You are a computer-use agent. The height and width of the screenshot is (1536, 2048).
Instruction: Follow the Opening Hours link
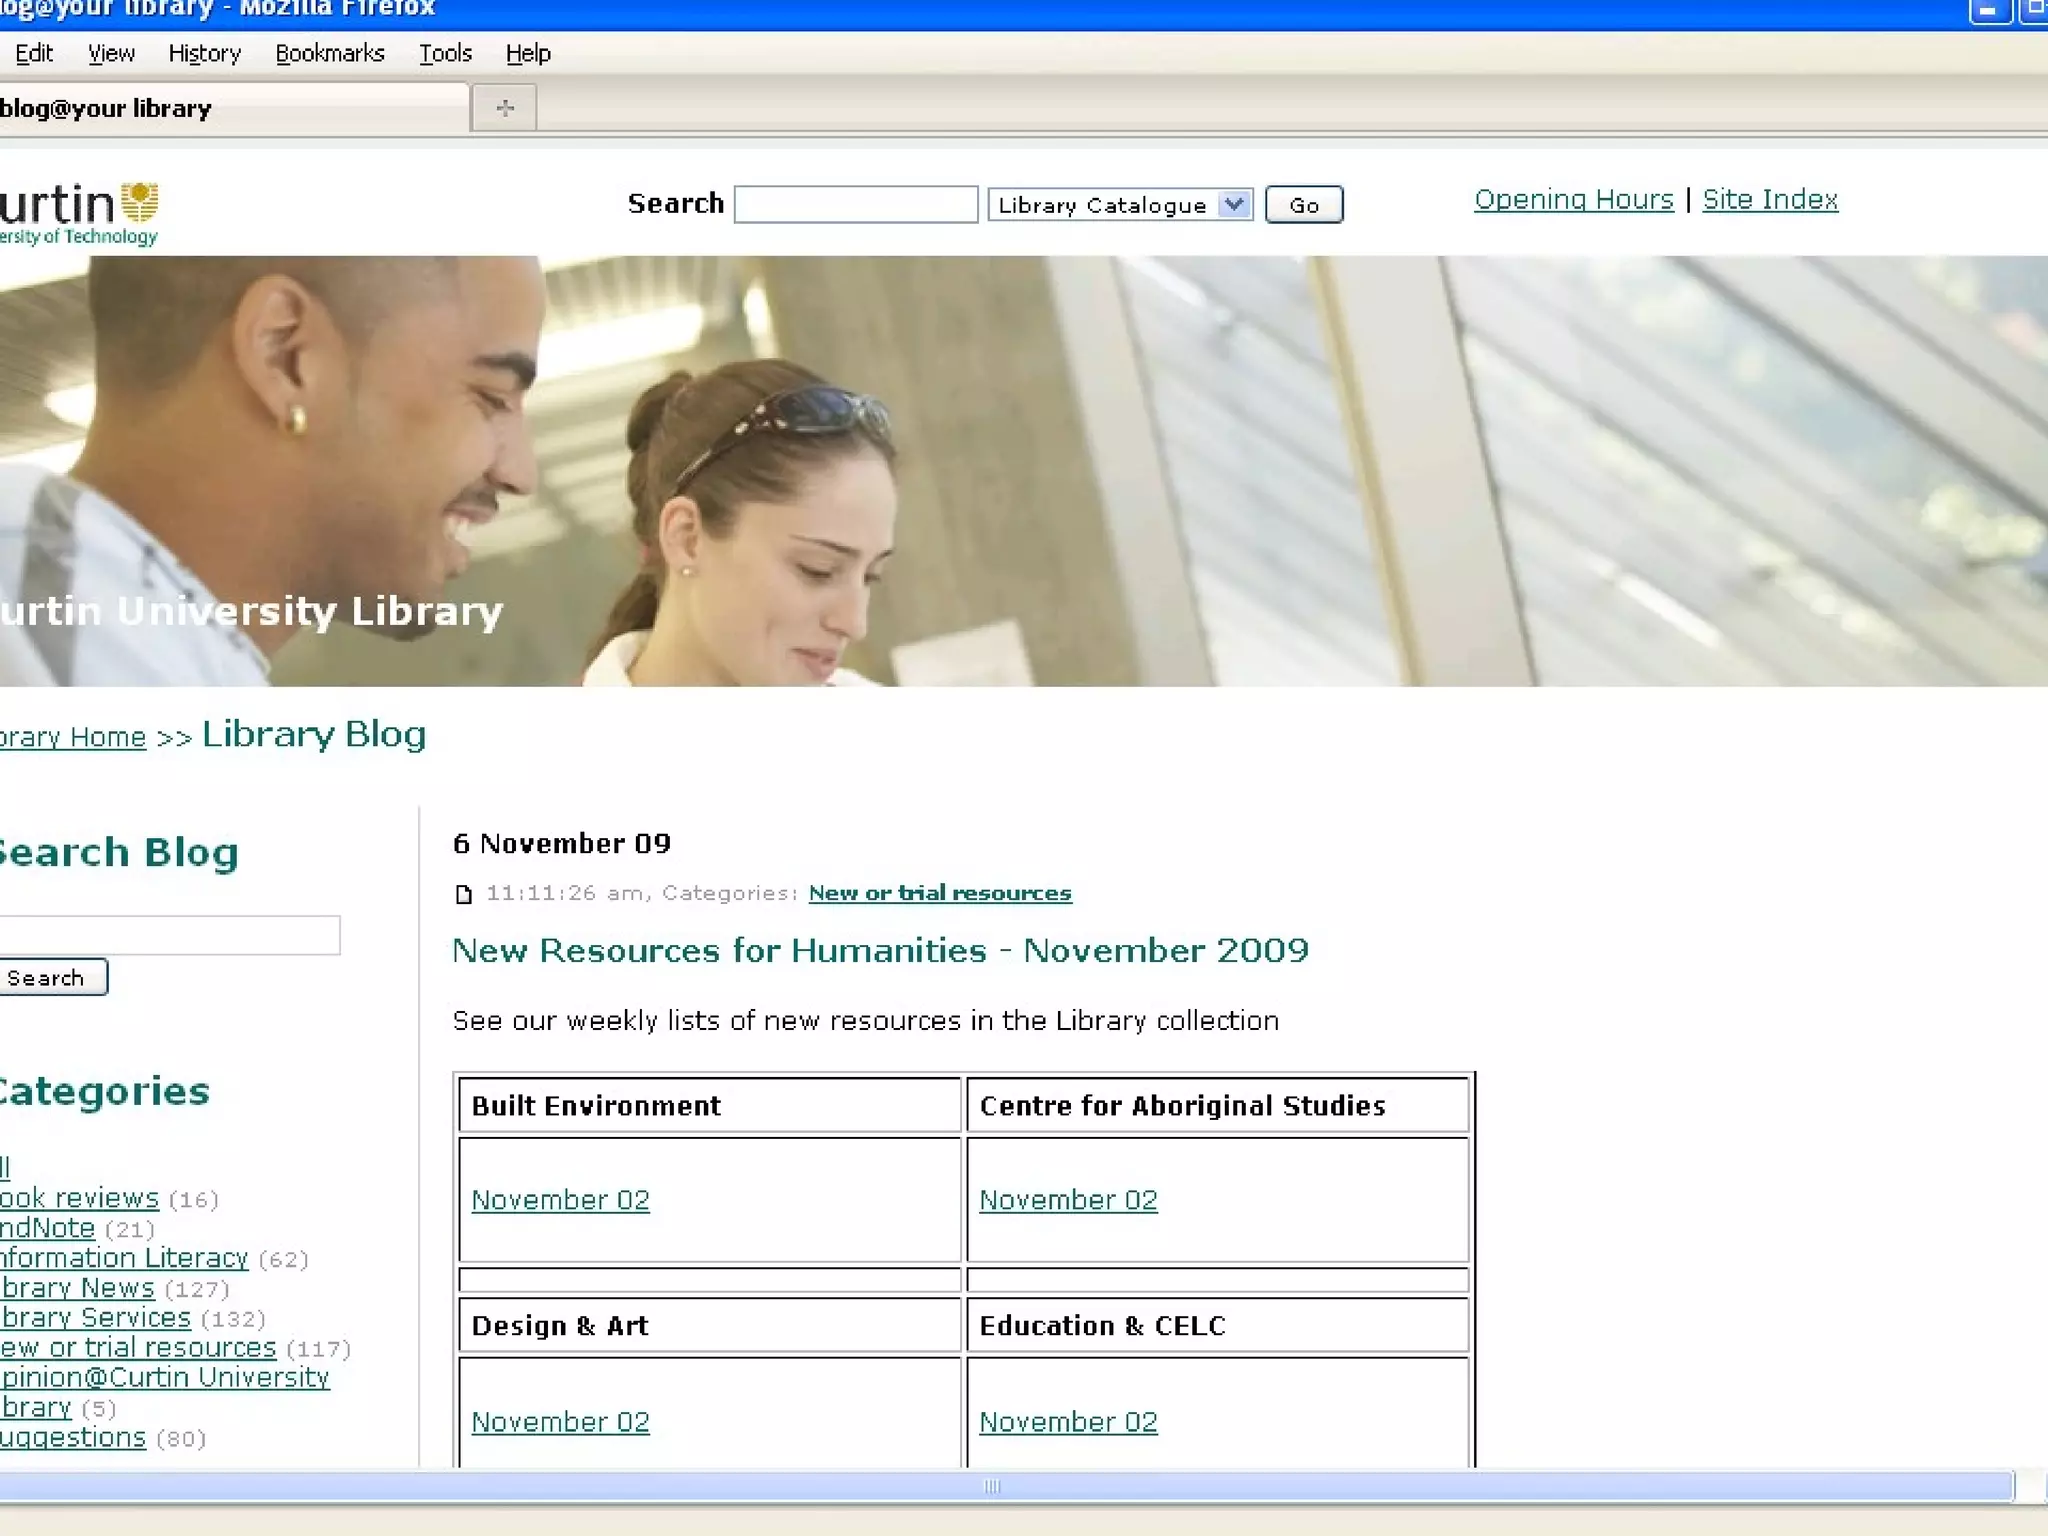tap(1573, 200)
